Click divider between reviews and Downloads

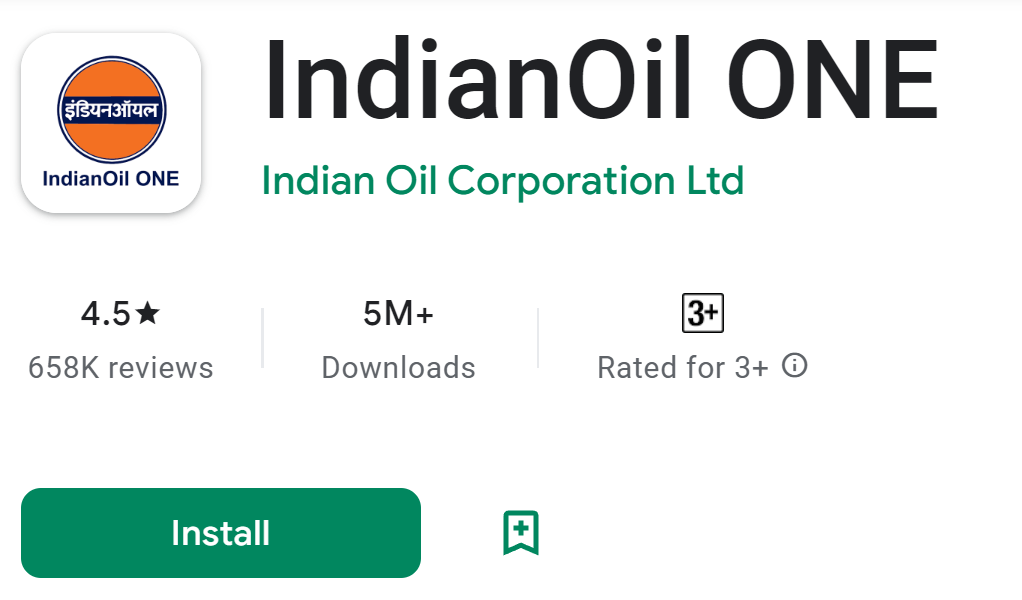[263, 338]
